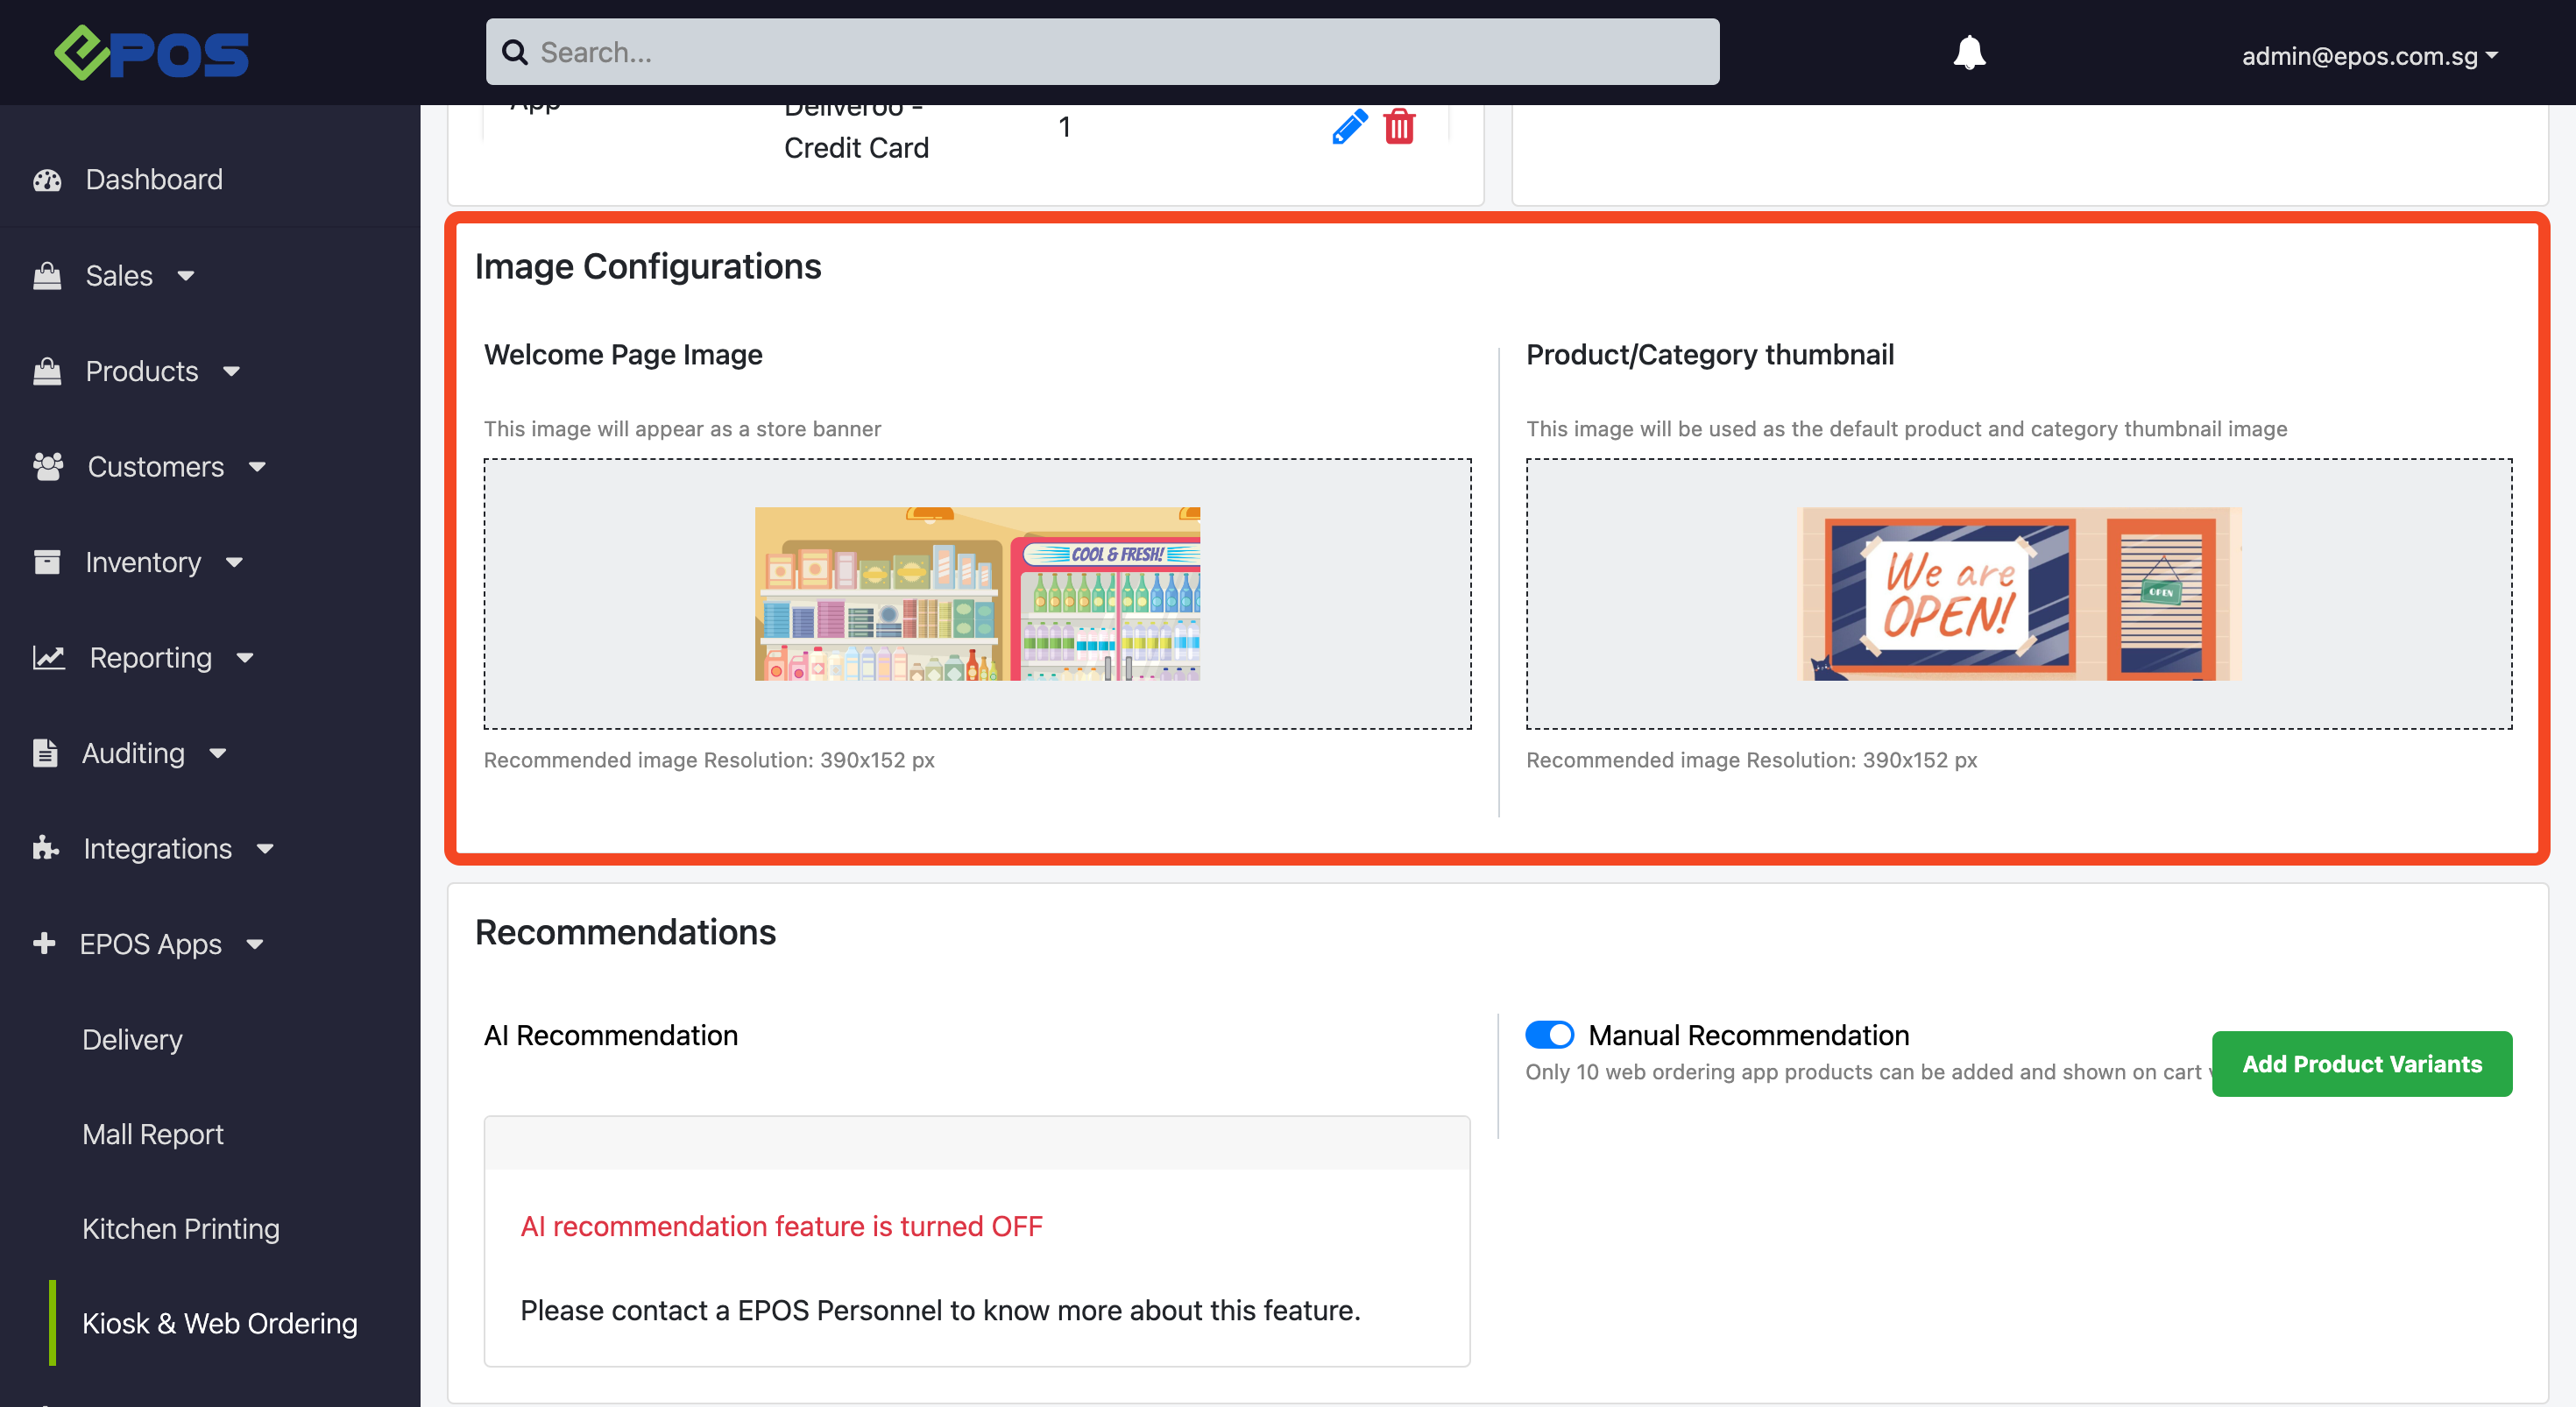Click the Manual Recommendation label
Image resolution: width=2576 pixels, height=1407 pixels.
tap(1749, 1036)
